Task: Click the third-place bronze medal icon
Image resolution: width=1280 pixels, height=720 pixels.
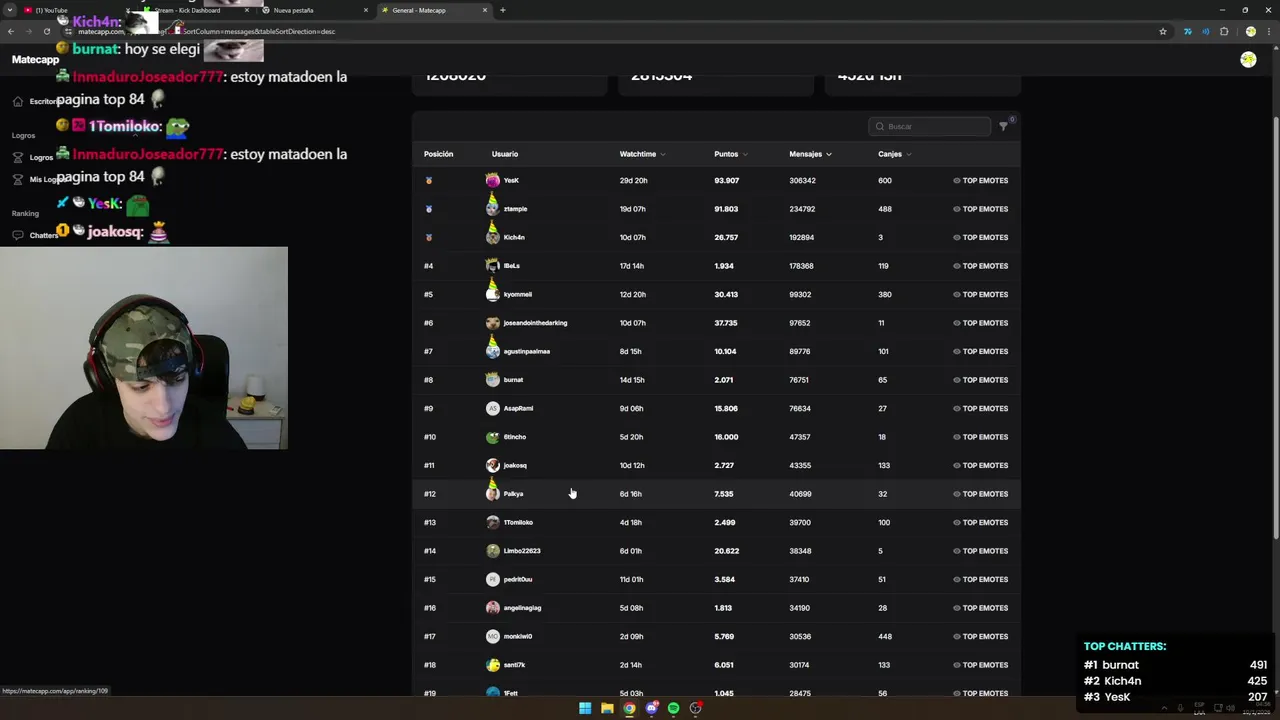Action: pos(429,238)
